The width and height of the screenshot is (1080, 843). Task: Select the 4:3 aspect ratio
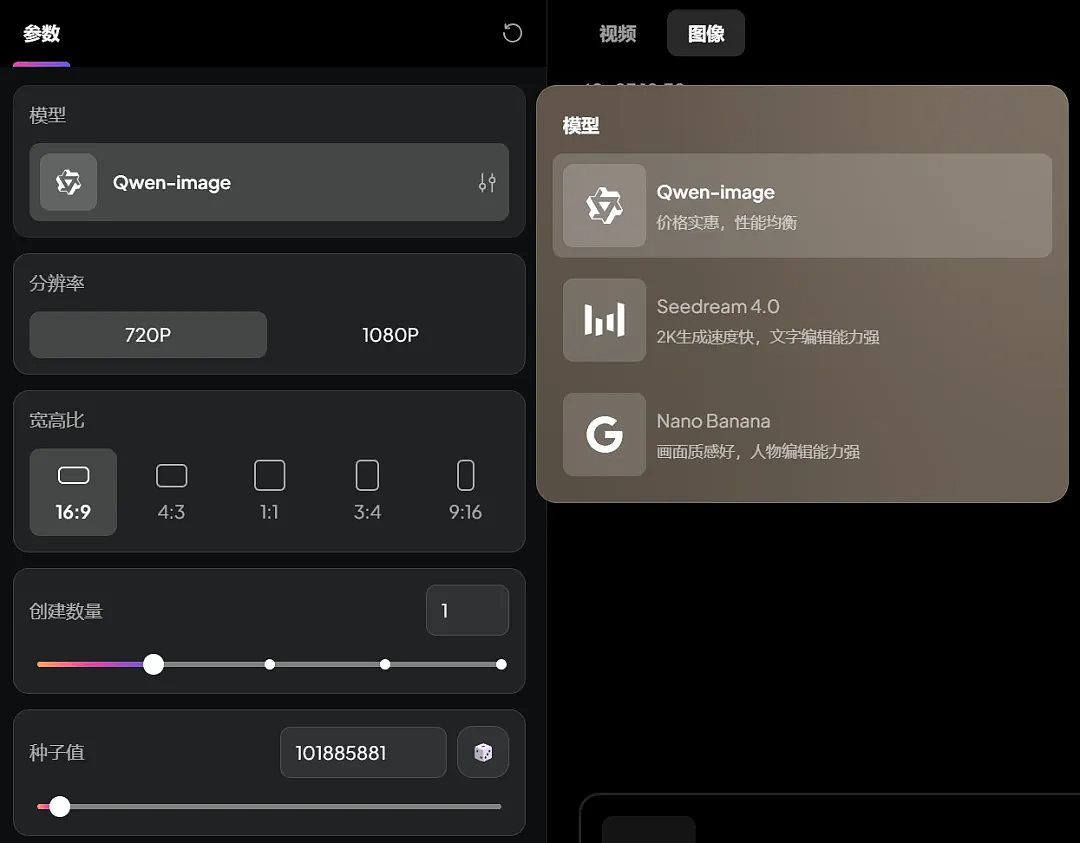pos(172,492)
